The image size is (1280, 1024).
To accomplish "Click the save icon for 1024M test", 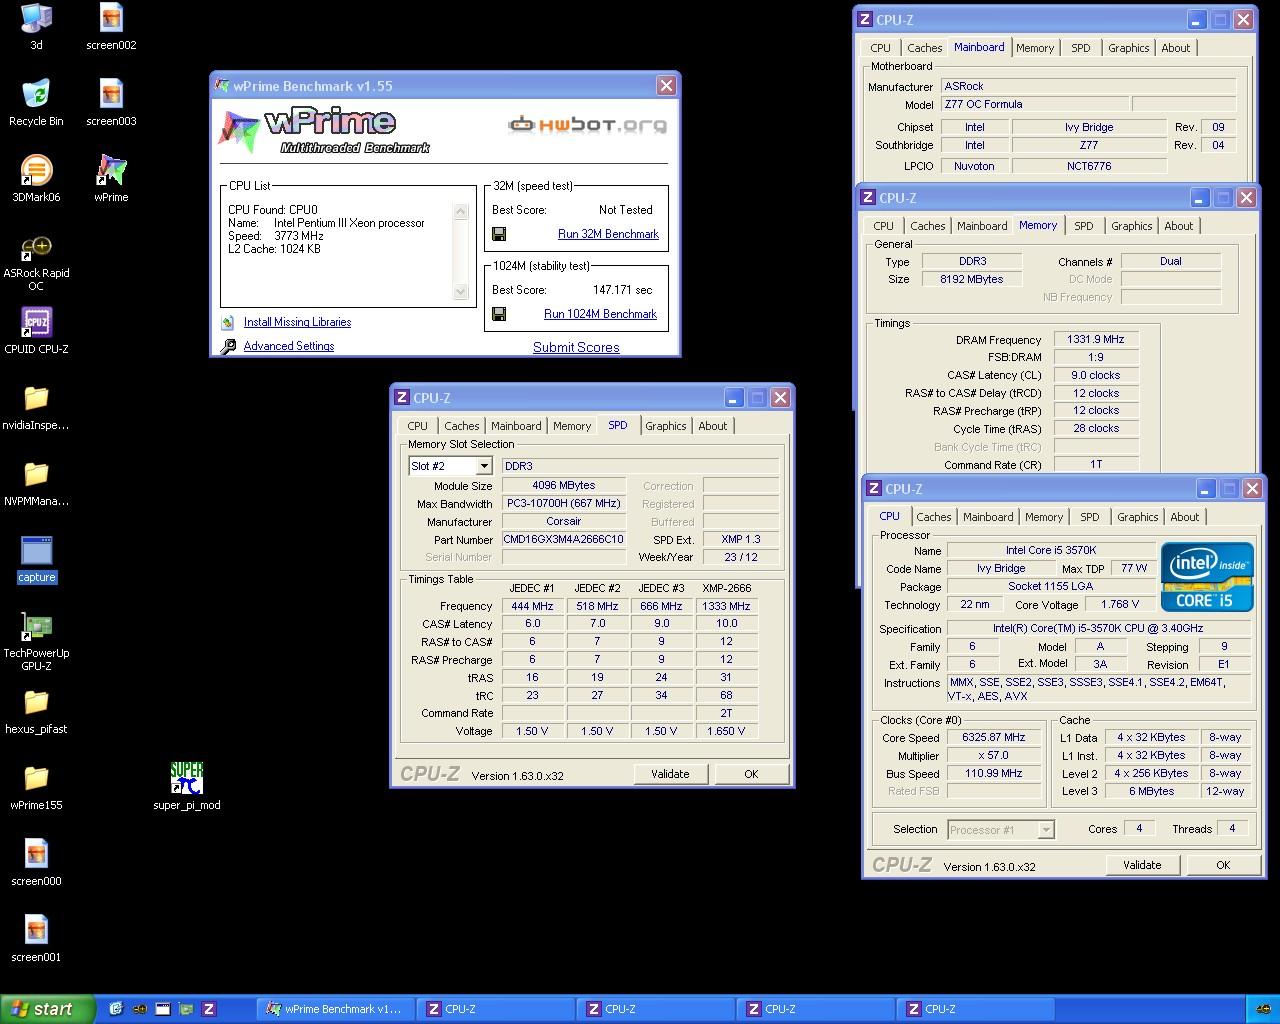I will click(x=499, y=314).
